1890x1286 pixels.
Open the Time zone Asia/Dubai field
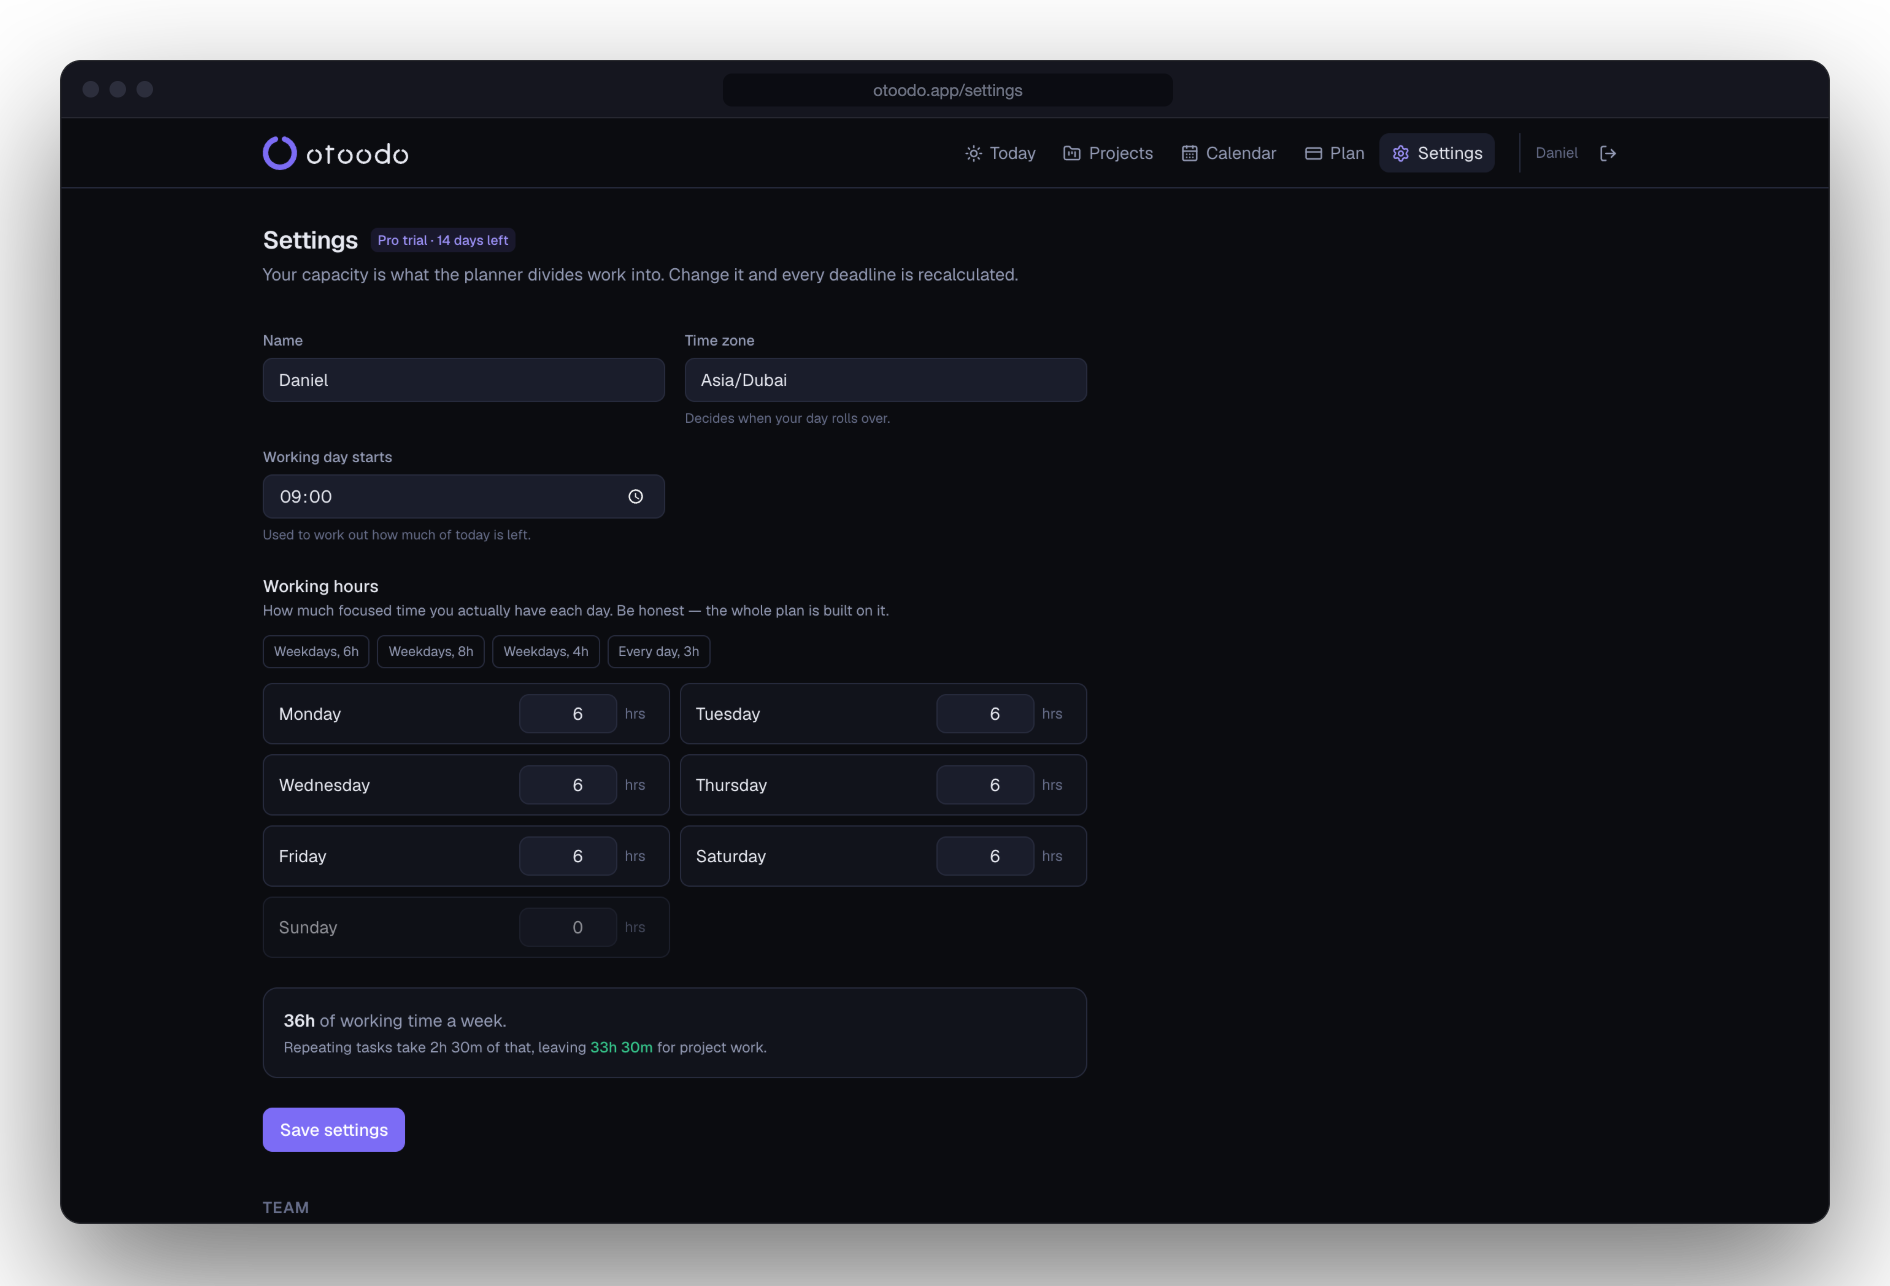[x=886, y=380]
